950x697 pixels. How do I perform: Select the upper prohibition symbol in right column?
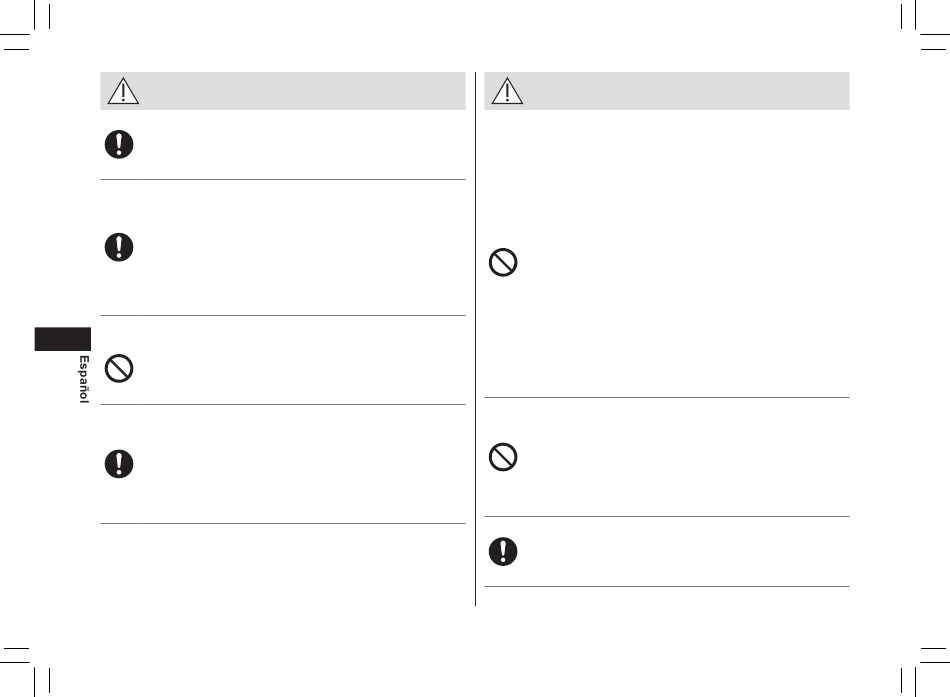pos(503,262)
